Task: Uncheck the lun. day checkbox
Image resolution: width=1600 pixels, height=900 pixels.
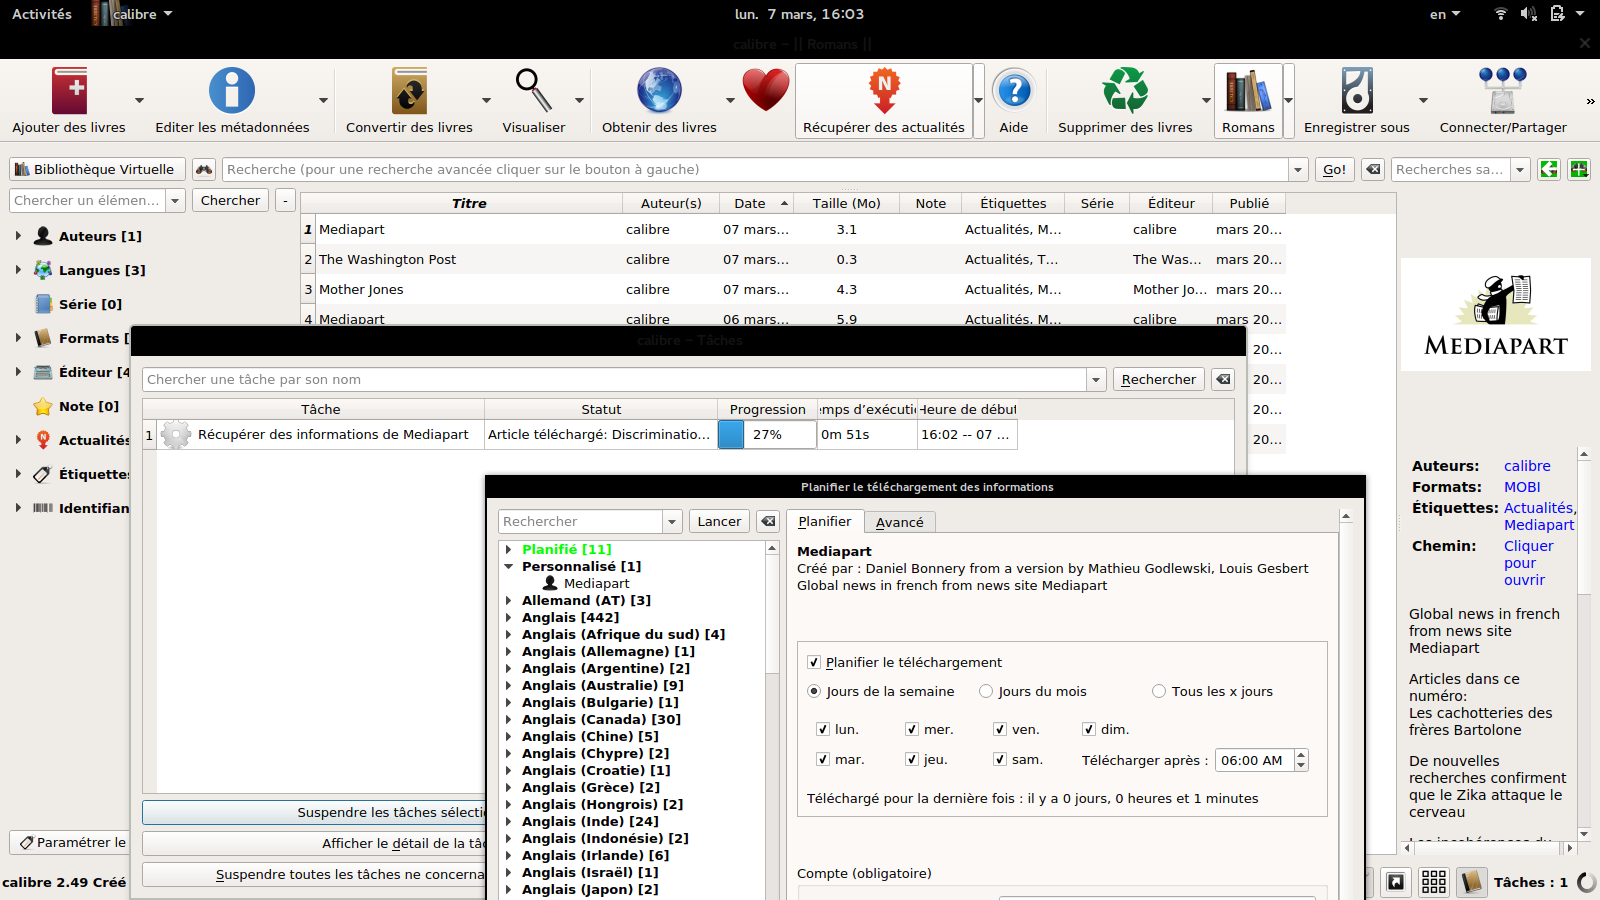Action: [x=823, y=730]
